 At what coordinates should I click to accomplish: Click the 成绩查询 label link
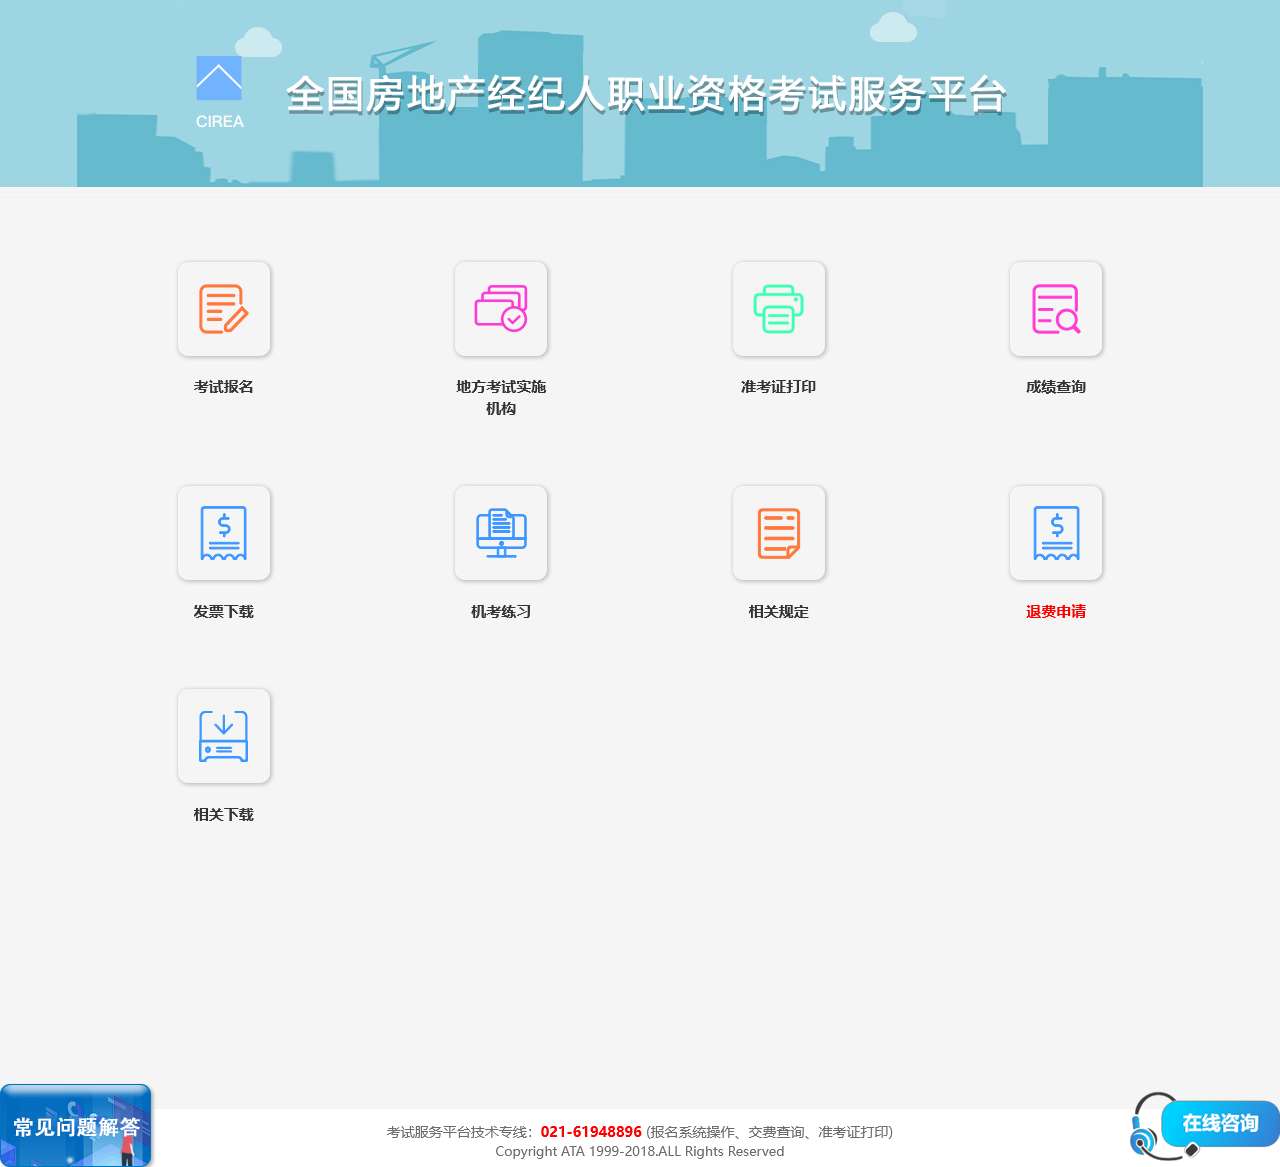pyautogui.click(x=1056, y=387)
